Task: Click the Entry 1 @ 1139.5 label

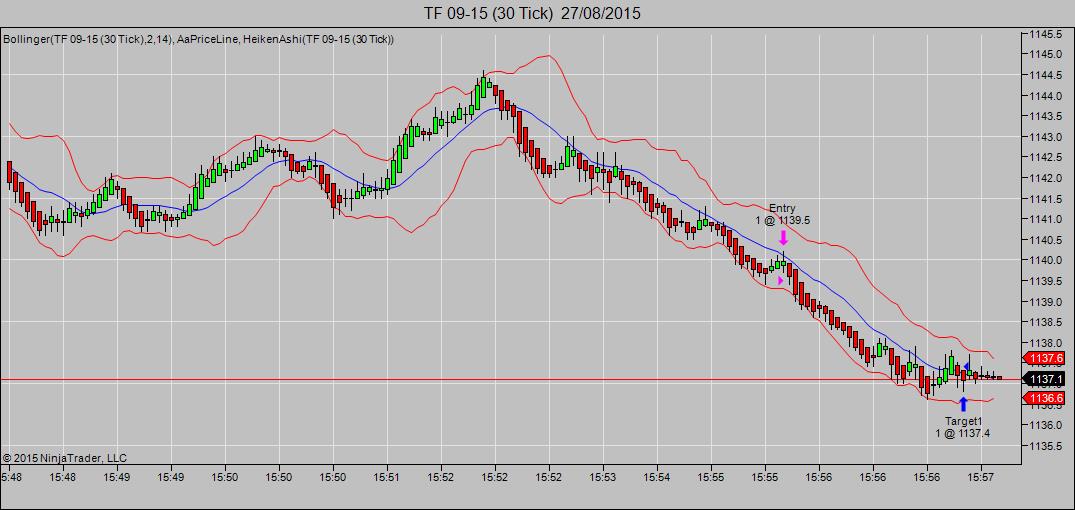Action: tap(783, 214)
